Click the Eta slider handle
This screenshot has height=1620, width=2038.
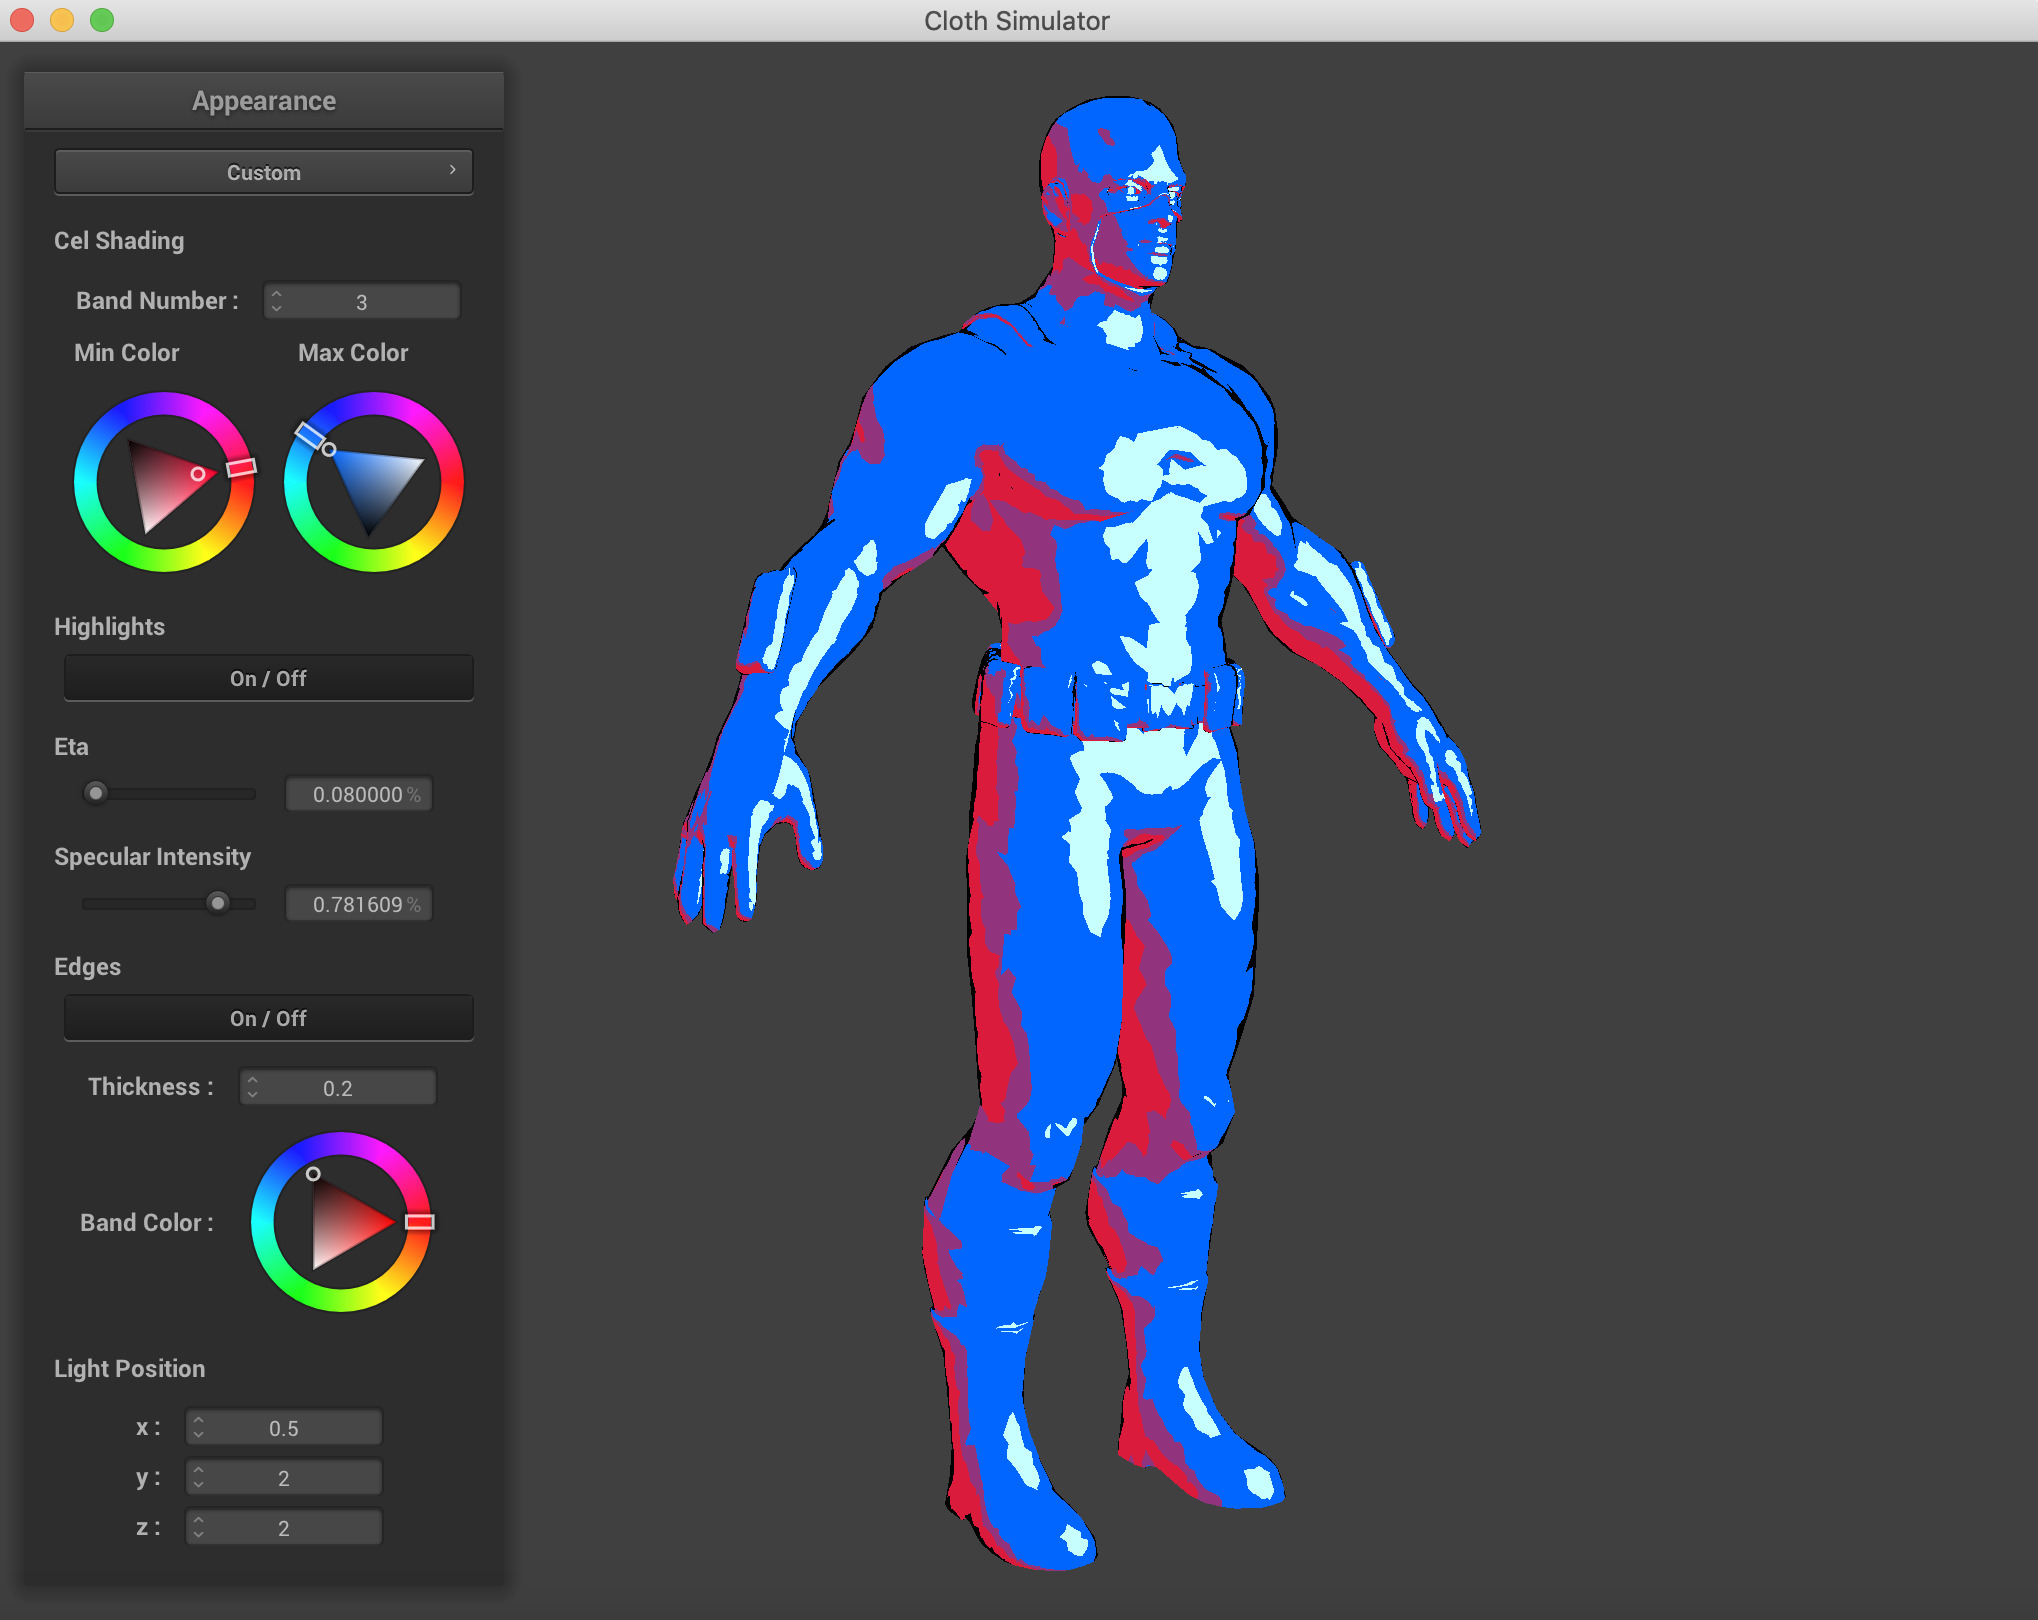point(96,793)
